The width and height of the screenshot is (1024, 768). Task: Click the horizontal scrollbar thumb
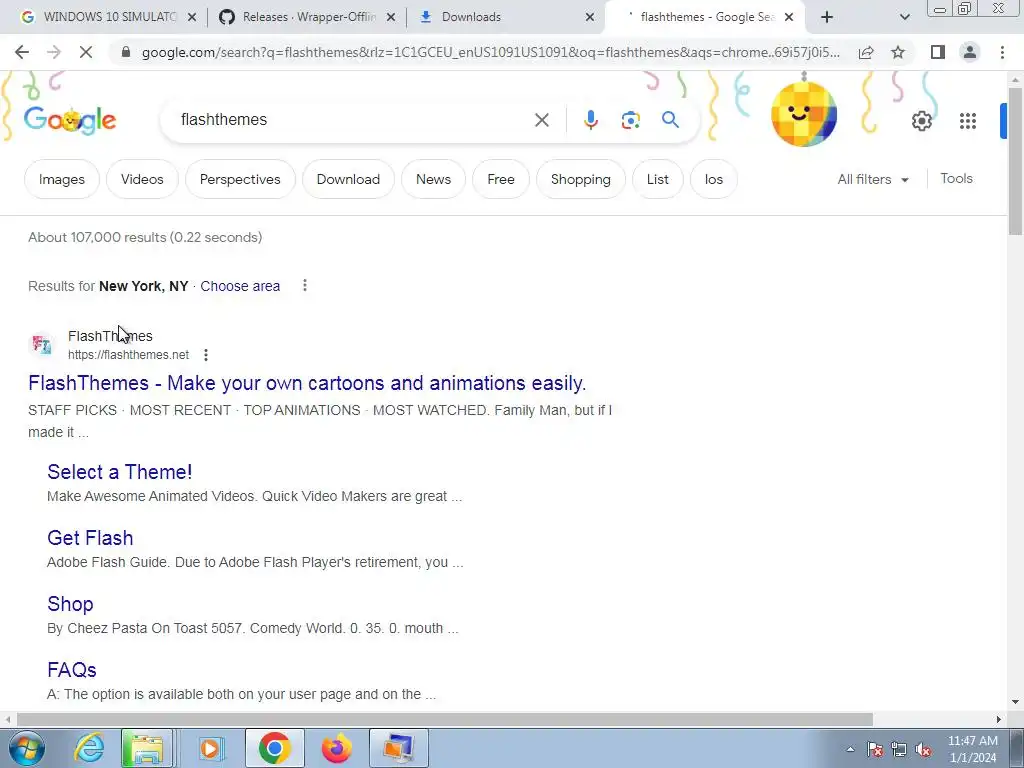(x=444, y=719)
